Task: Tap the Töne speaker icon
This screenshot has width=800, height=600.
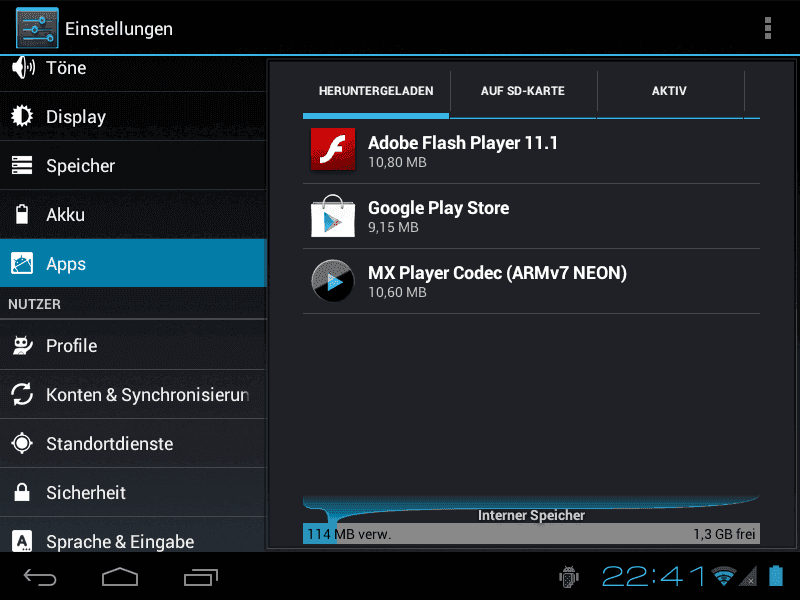Action: (23, 67)
